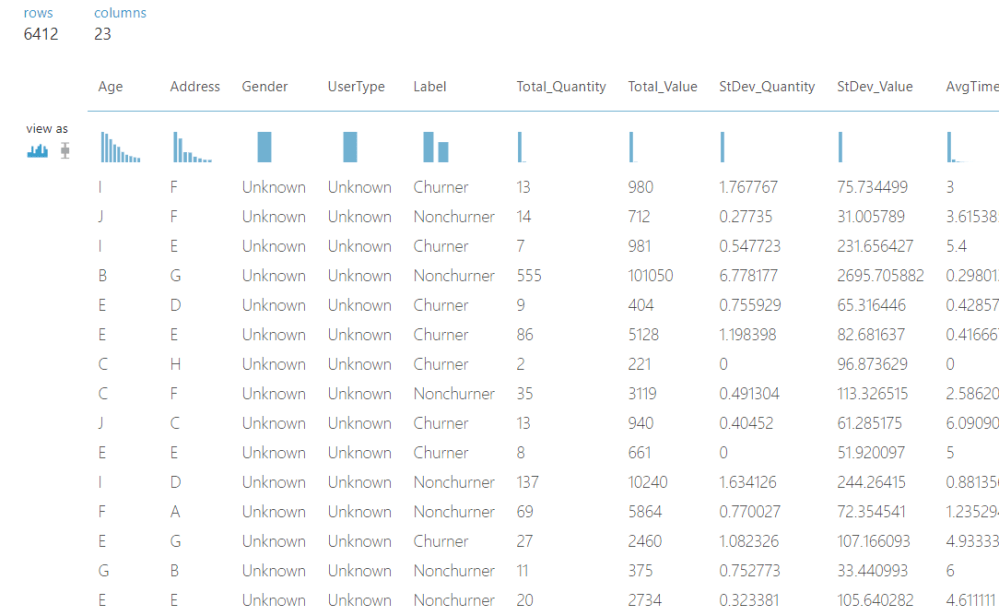
Task: Switch view to box plot icon
Action: click(65, 150)
